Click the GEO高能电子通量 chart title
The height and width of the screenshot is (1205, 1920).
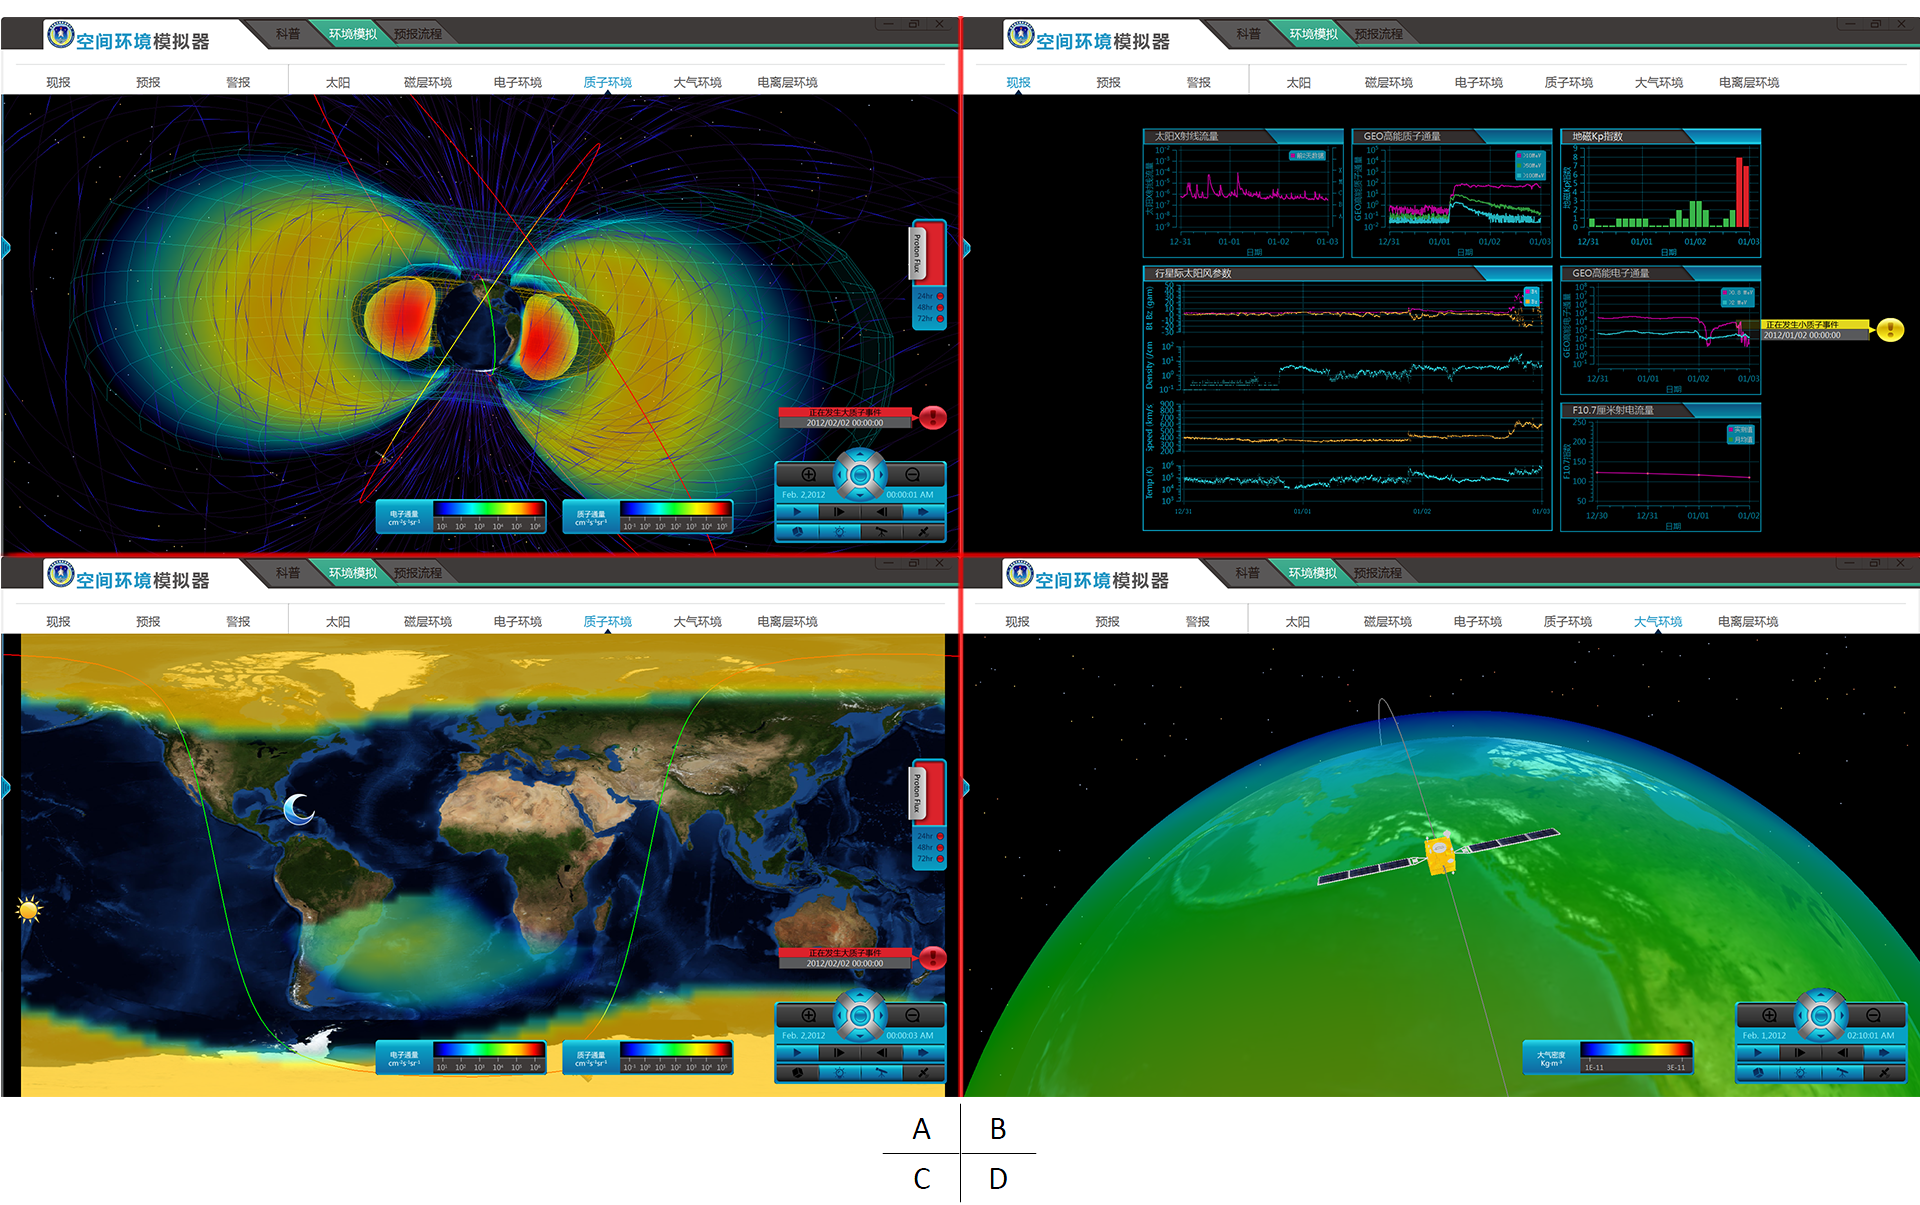point(1610,273)
